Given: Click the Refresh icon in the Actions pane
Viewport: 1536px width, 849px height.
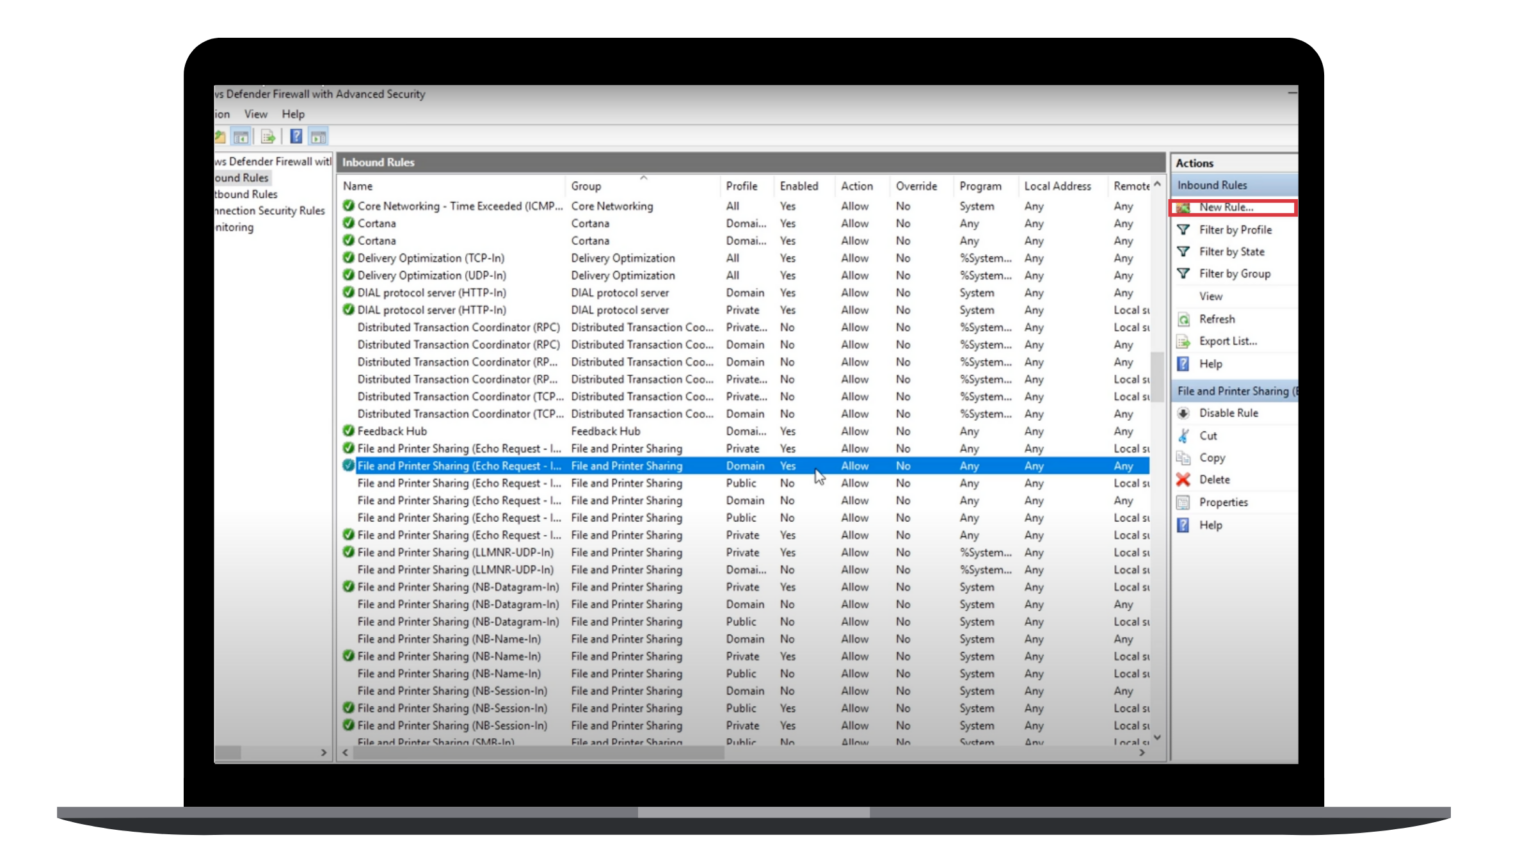Looking at the screenshot, I should 1185,318.
